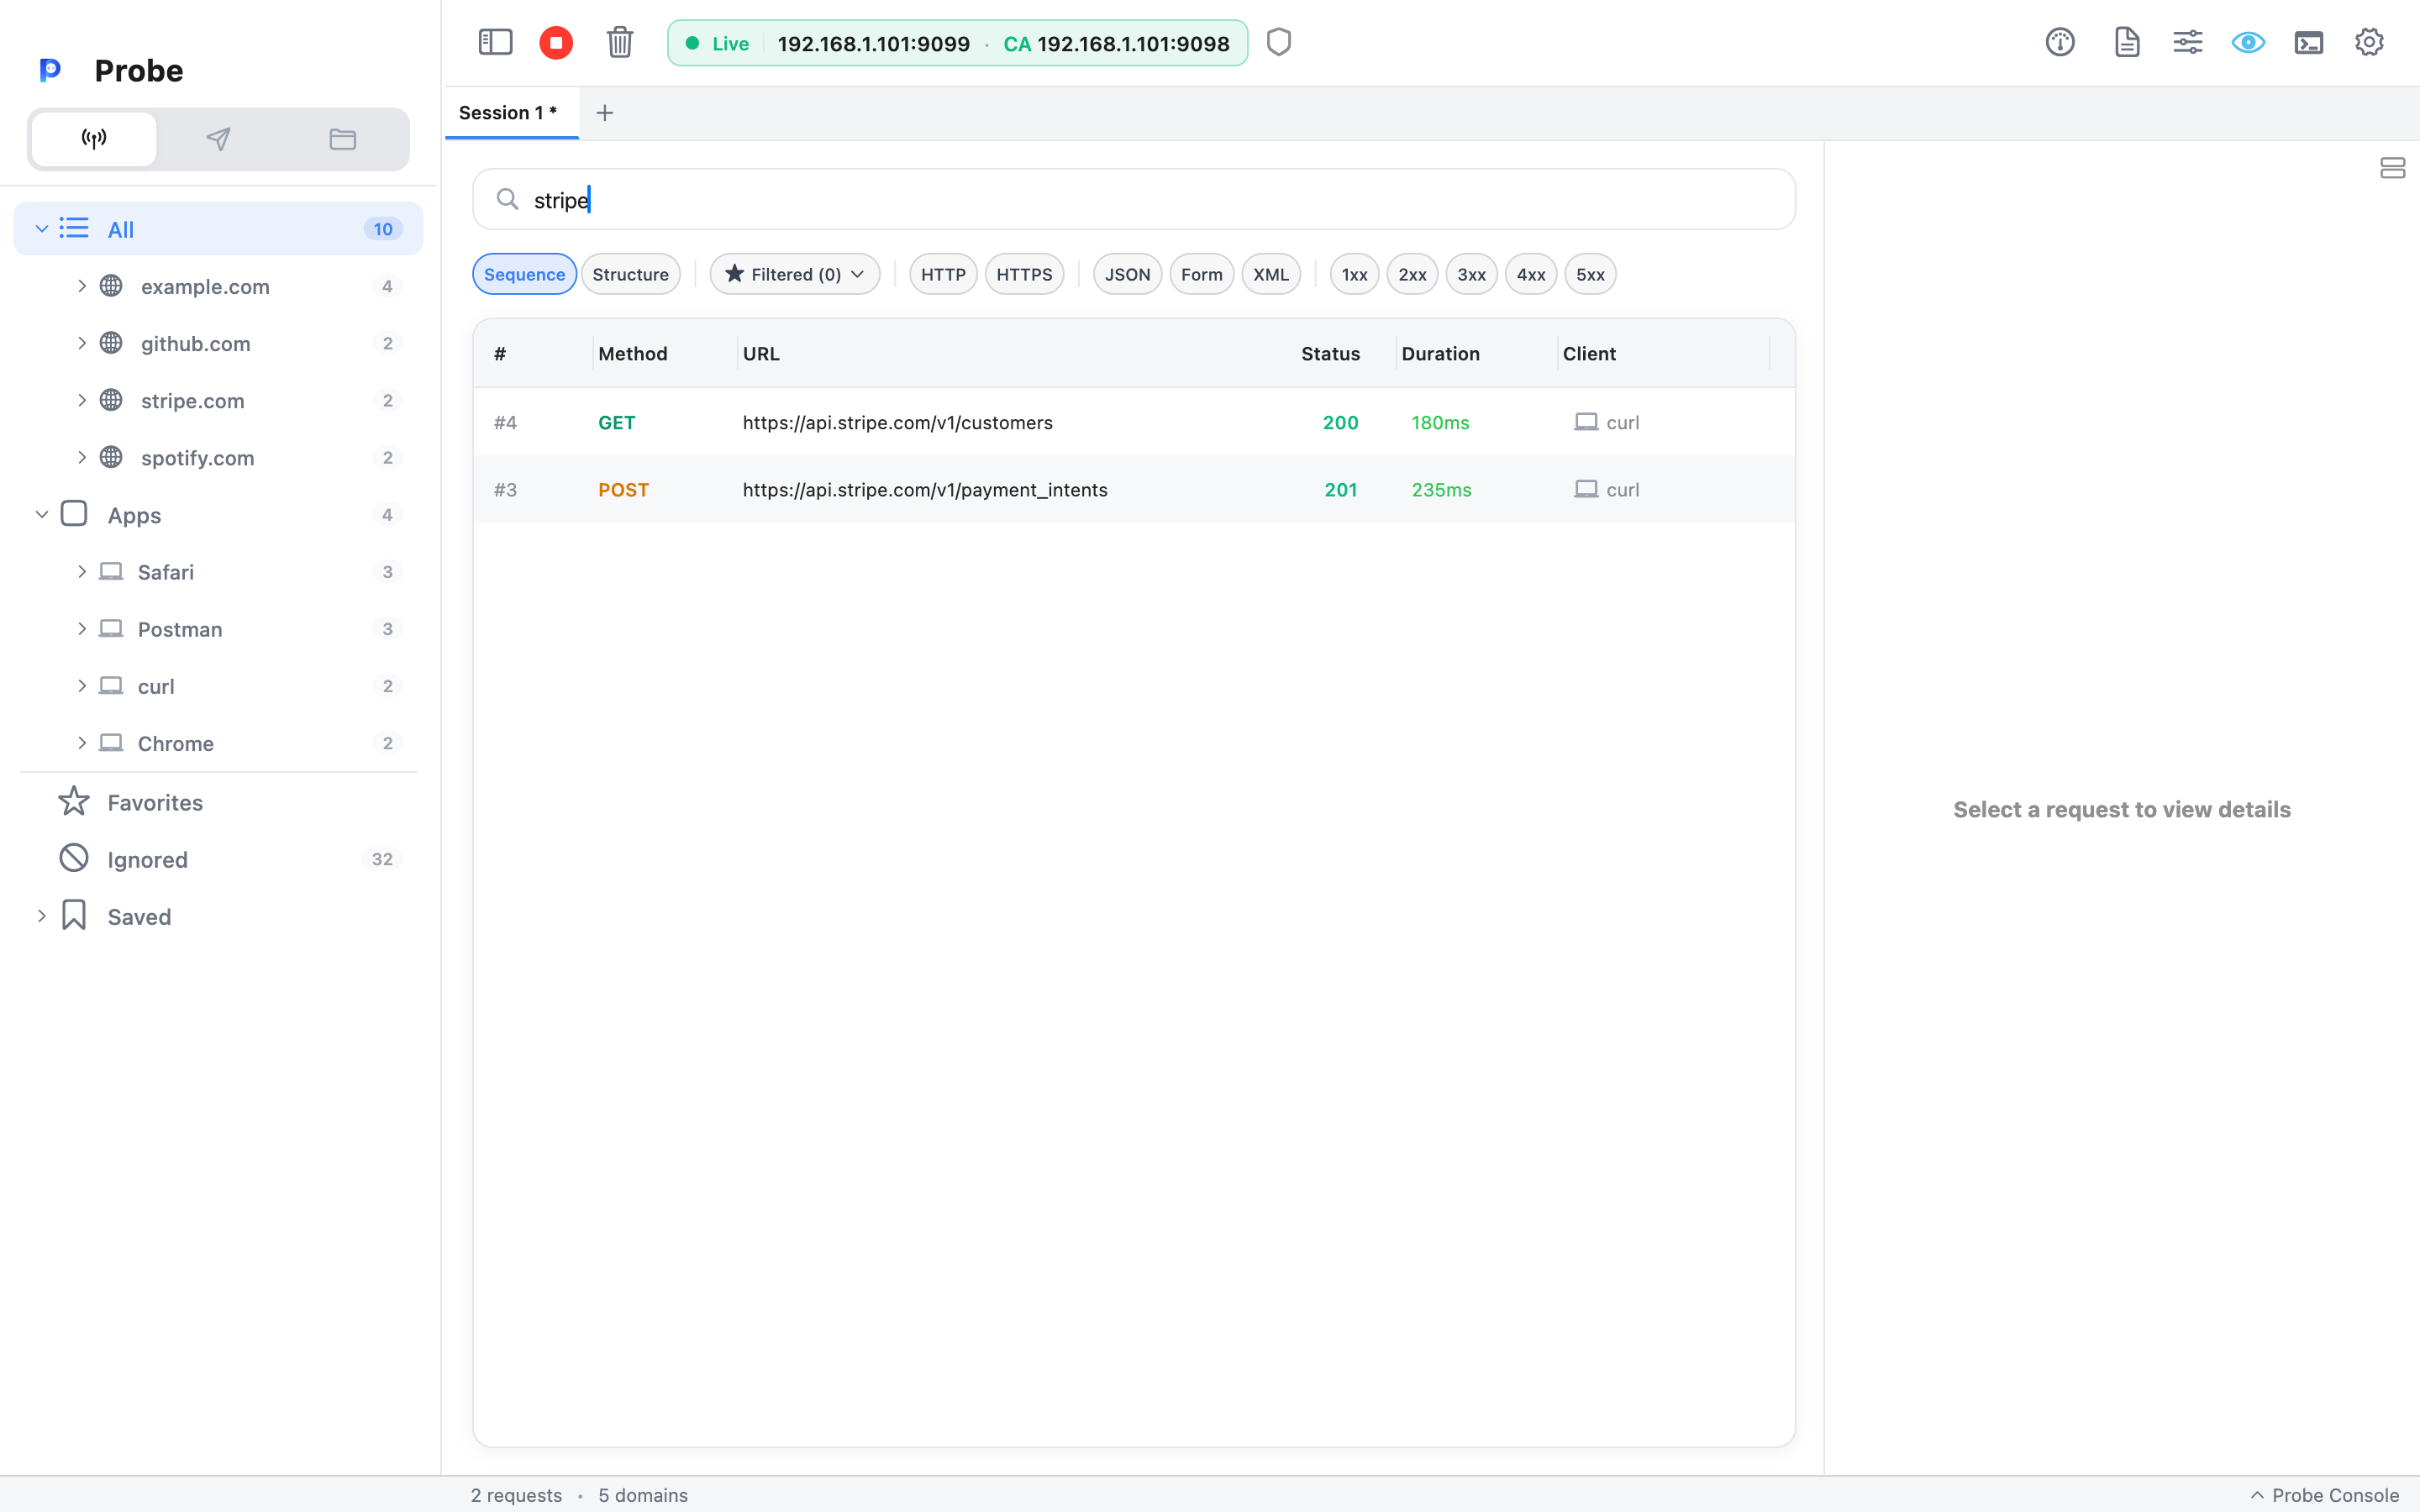Open the document icon in top toolbar
This screenshot has height=1512, width=2420.
point(2127,42)
